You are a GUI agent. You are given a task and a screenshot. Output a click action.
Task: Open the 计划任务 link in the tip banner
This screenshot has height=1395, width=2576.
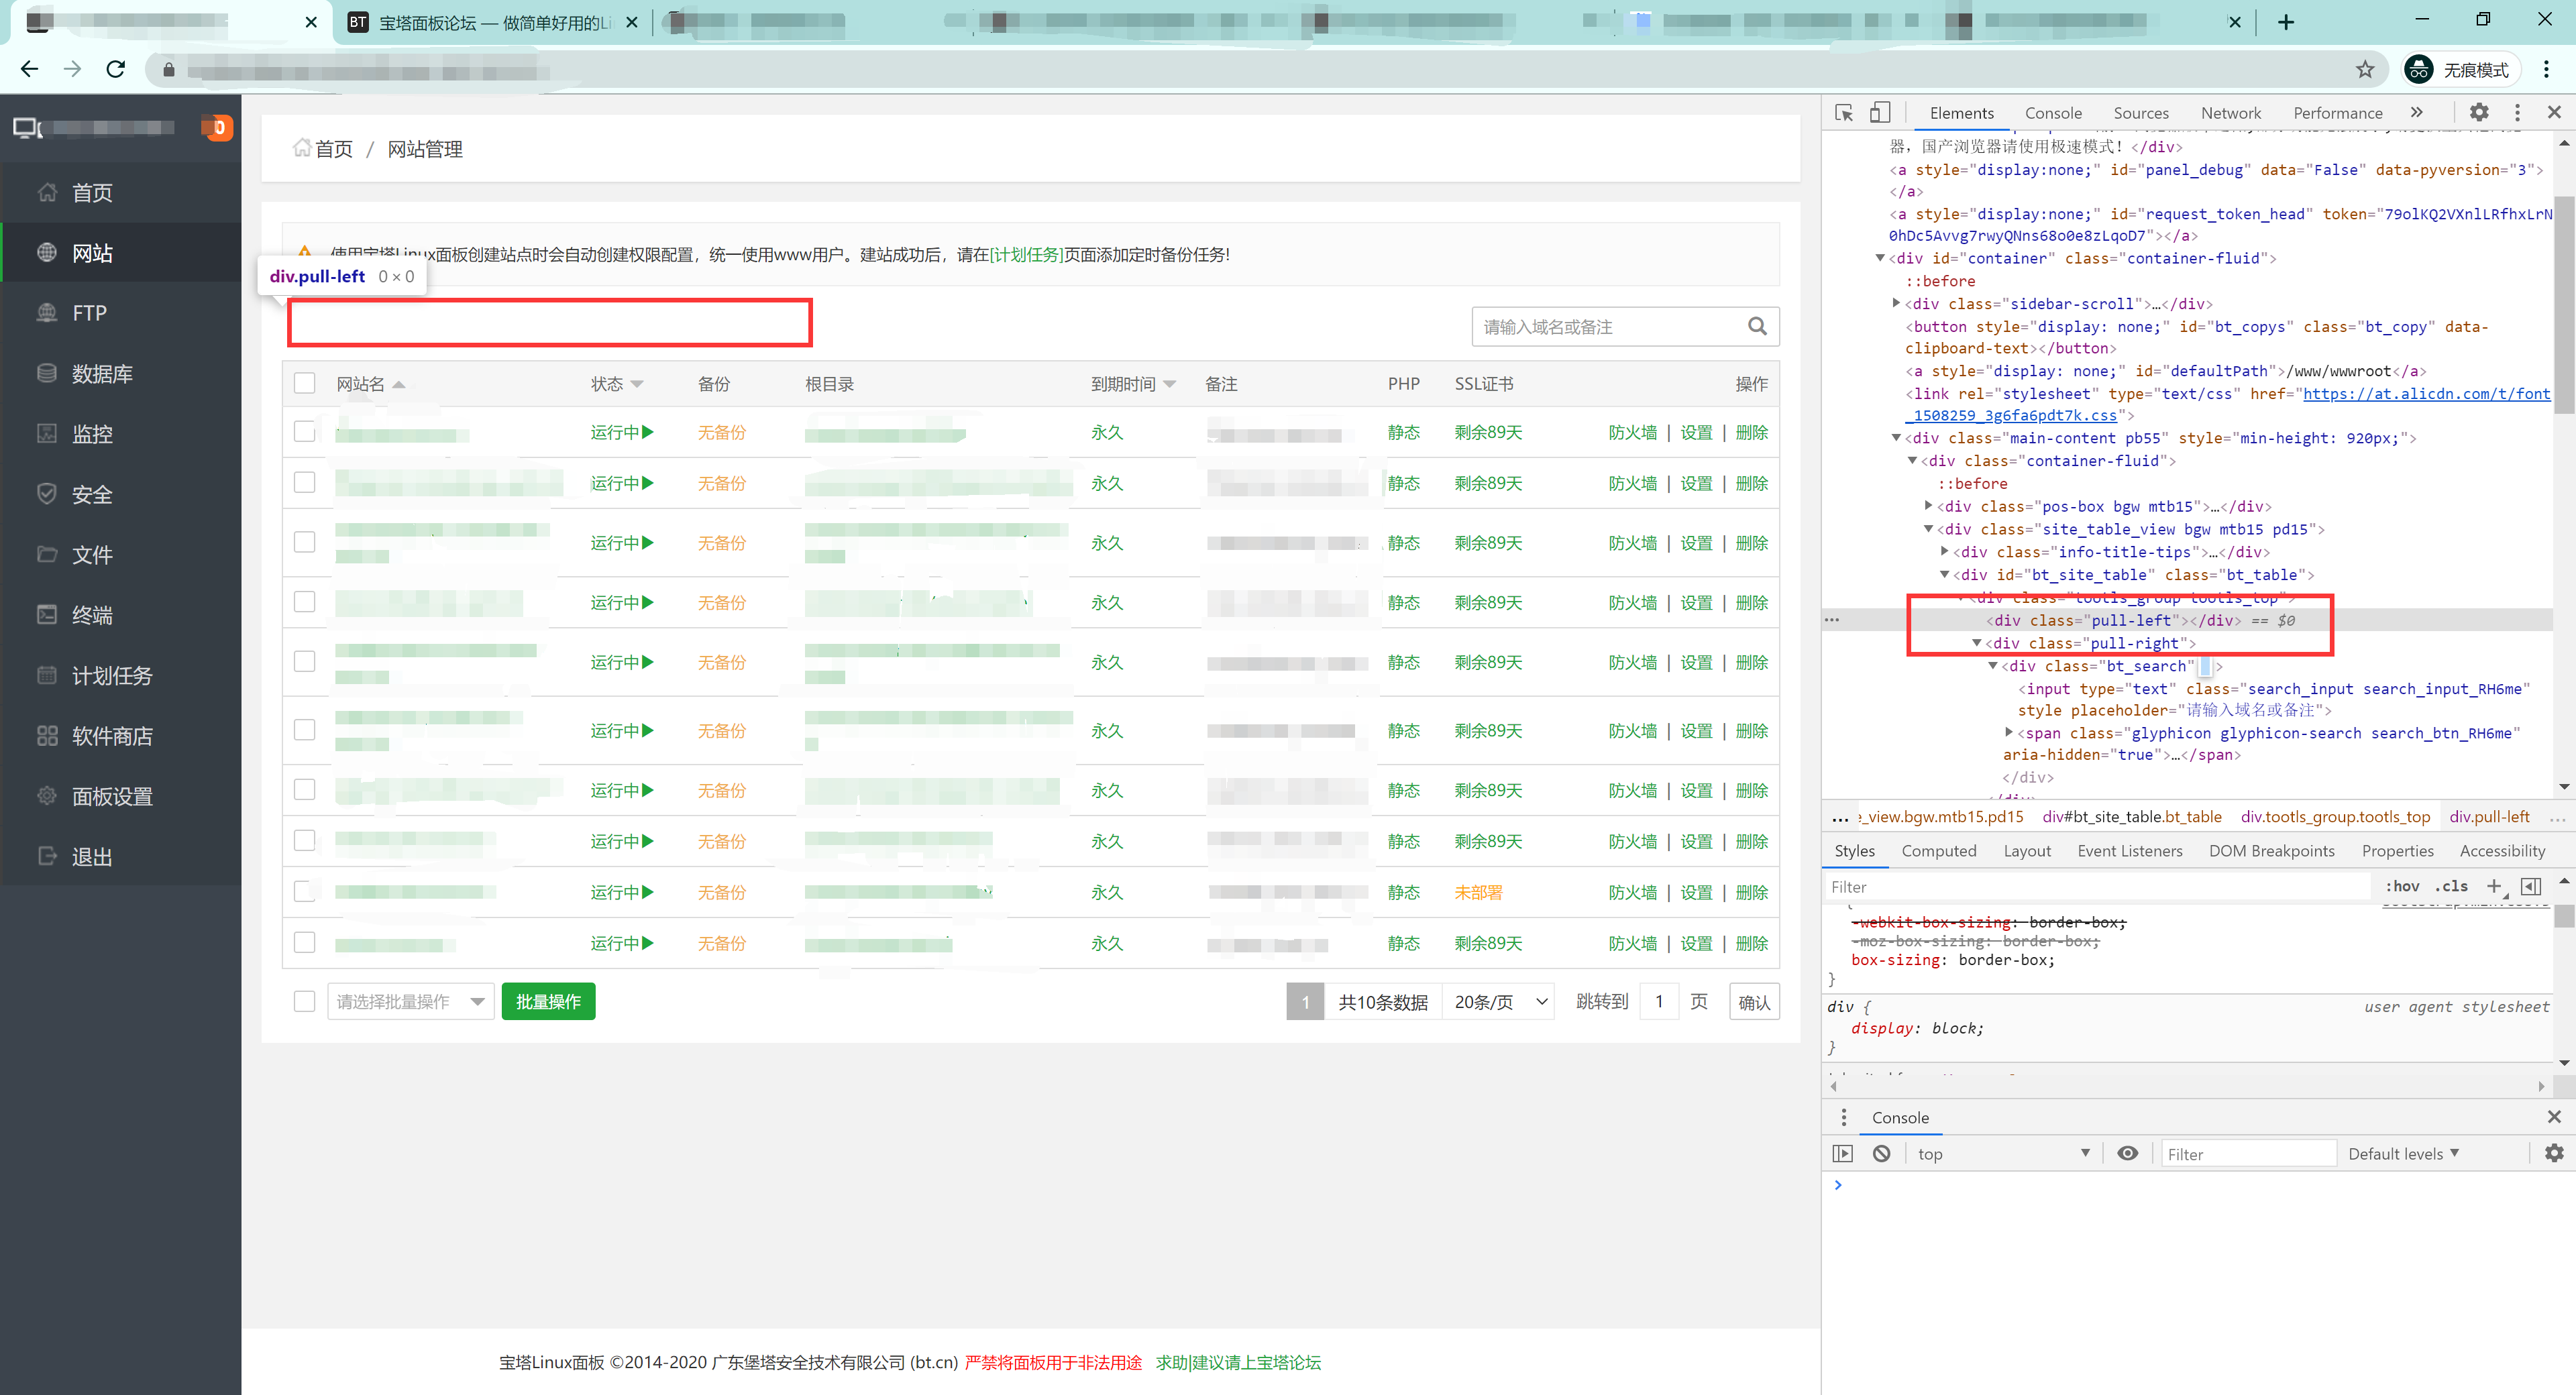coord(1027,255)
